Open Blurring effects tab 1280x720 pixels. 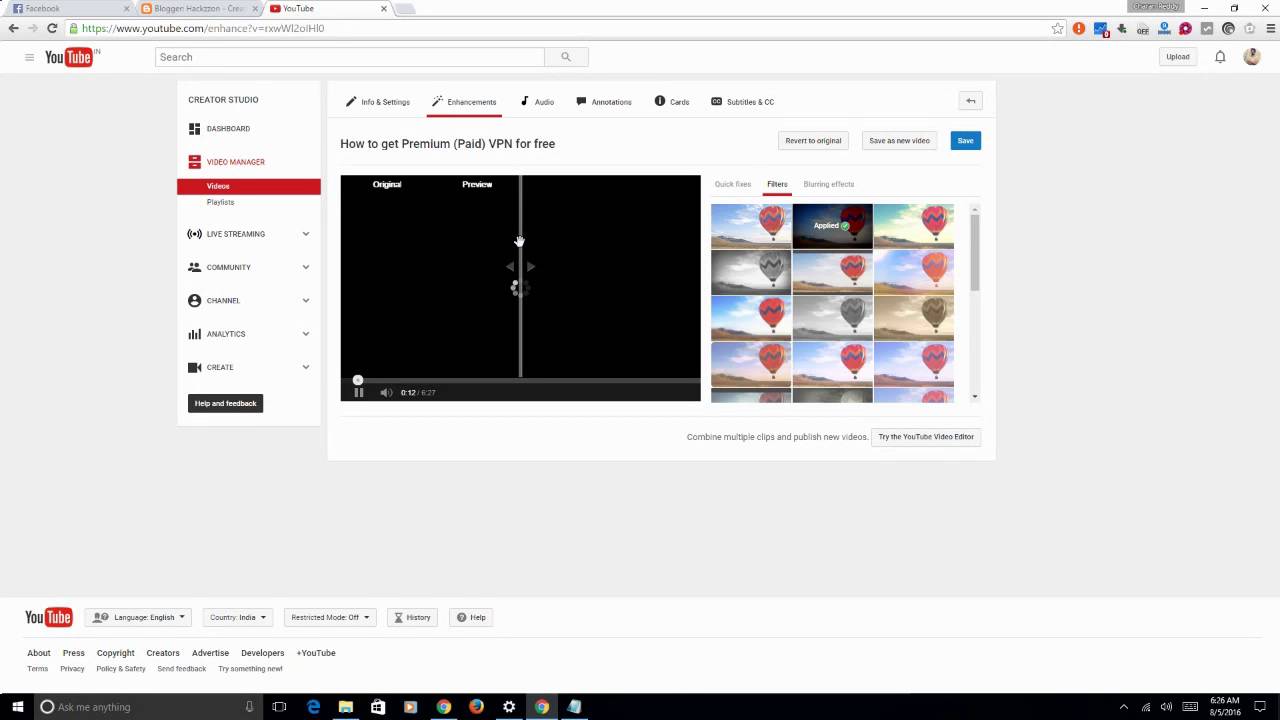829,184
